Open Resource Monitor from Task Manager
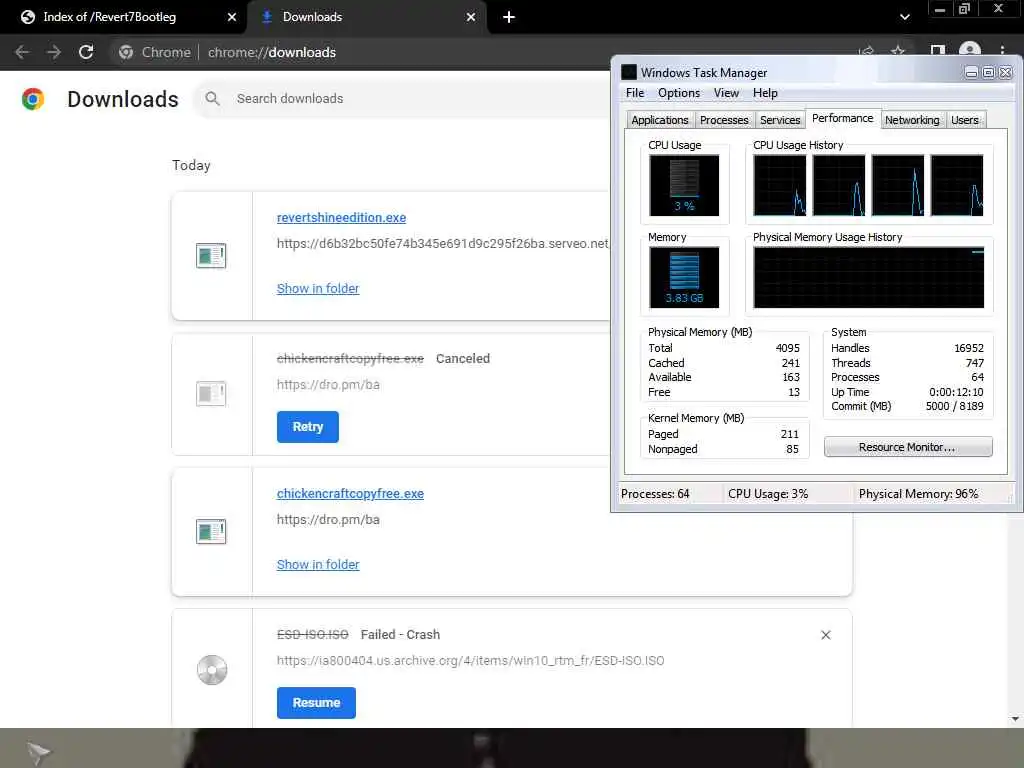The width and height of the screenshot is (1024, 768). pos(908,447)
